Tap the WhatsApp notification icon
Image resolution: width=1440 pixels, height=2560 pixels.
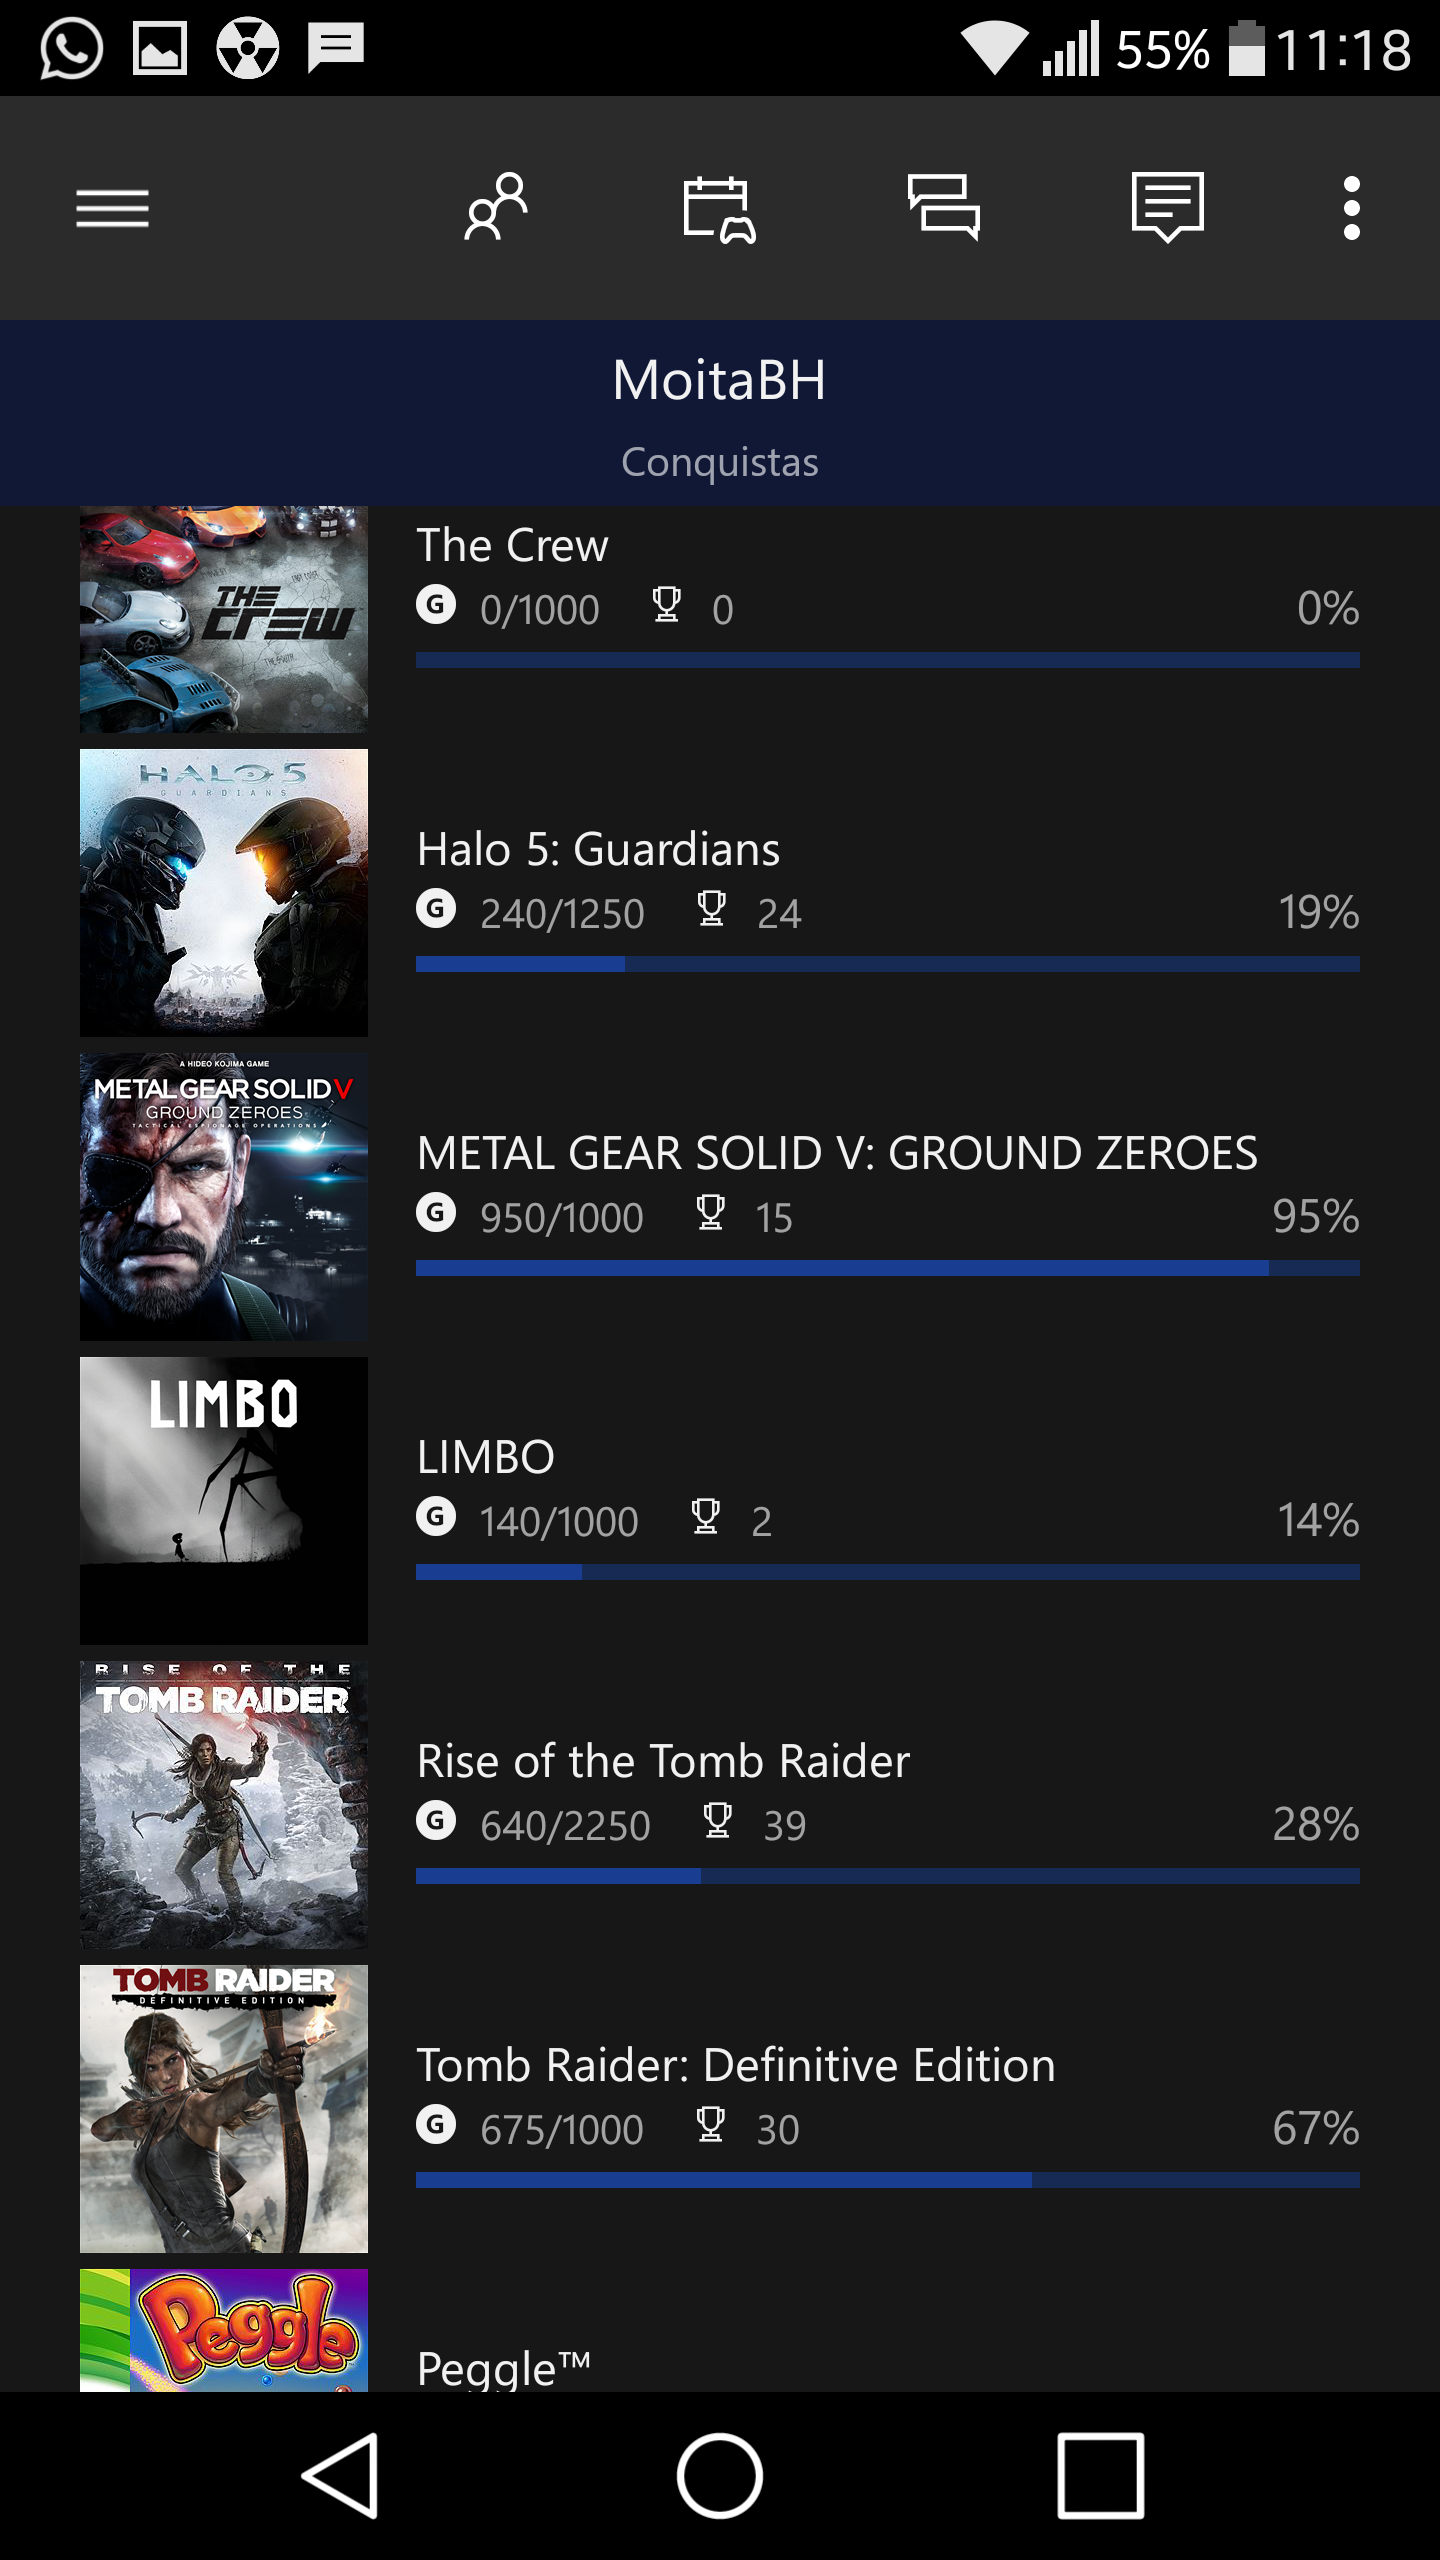(x=71, y=48)
